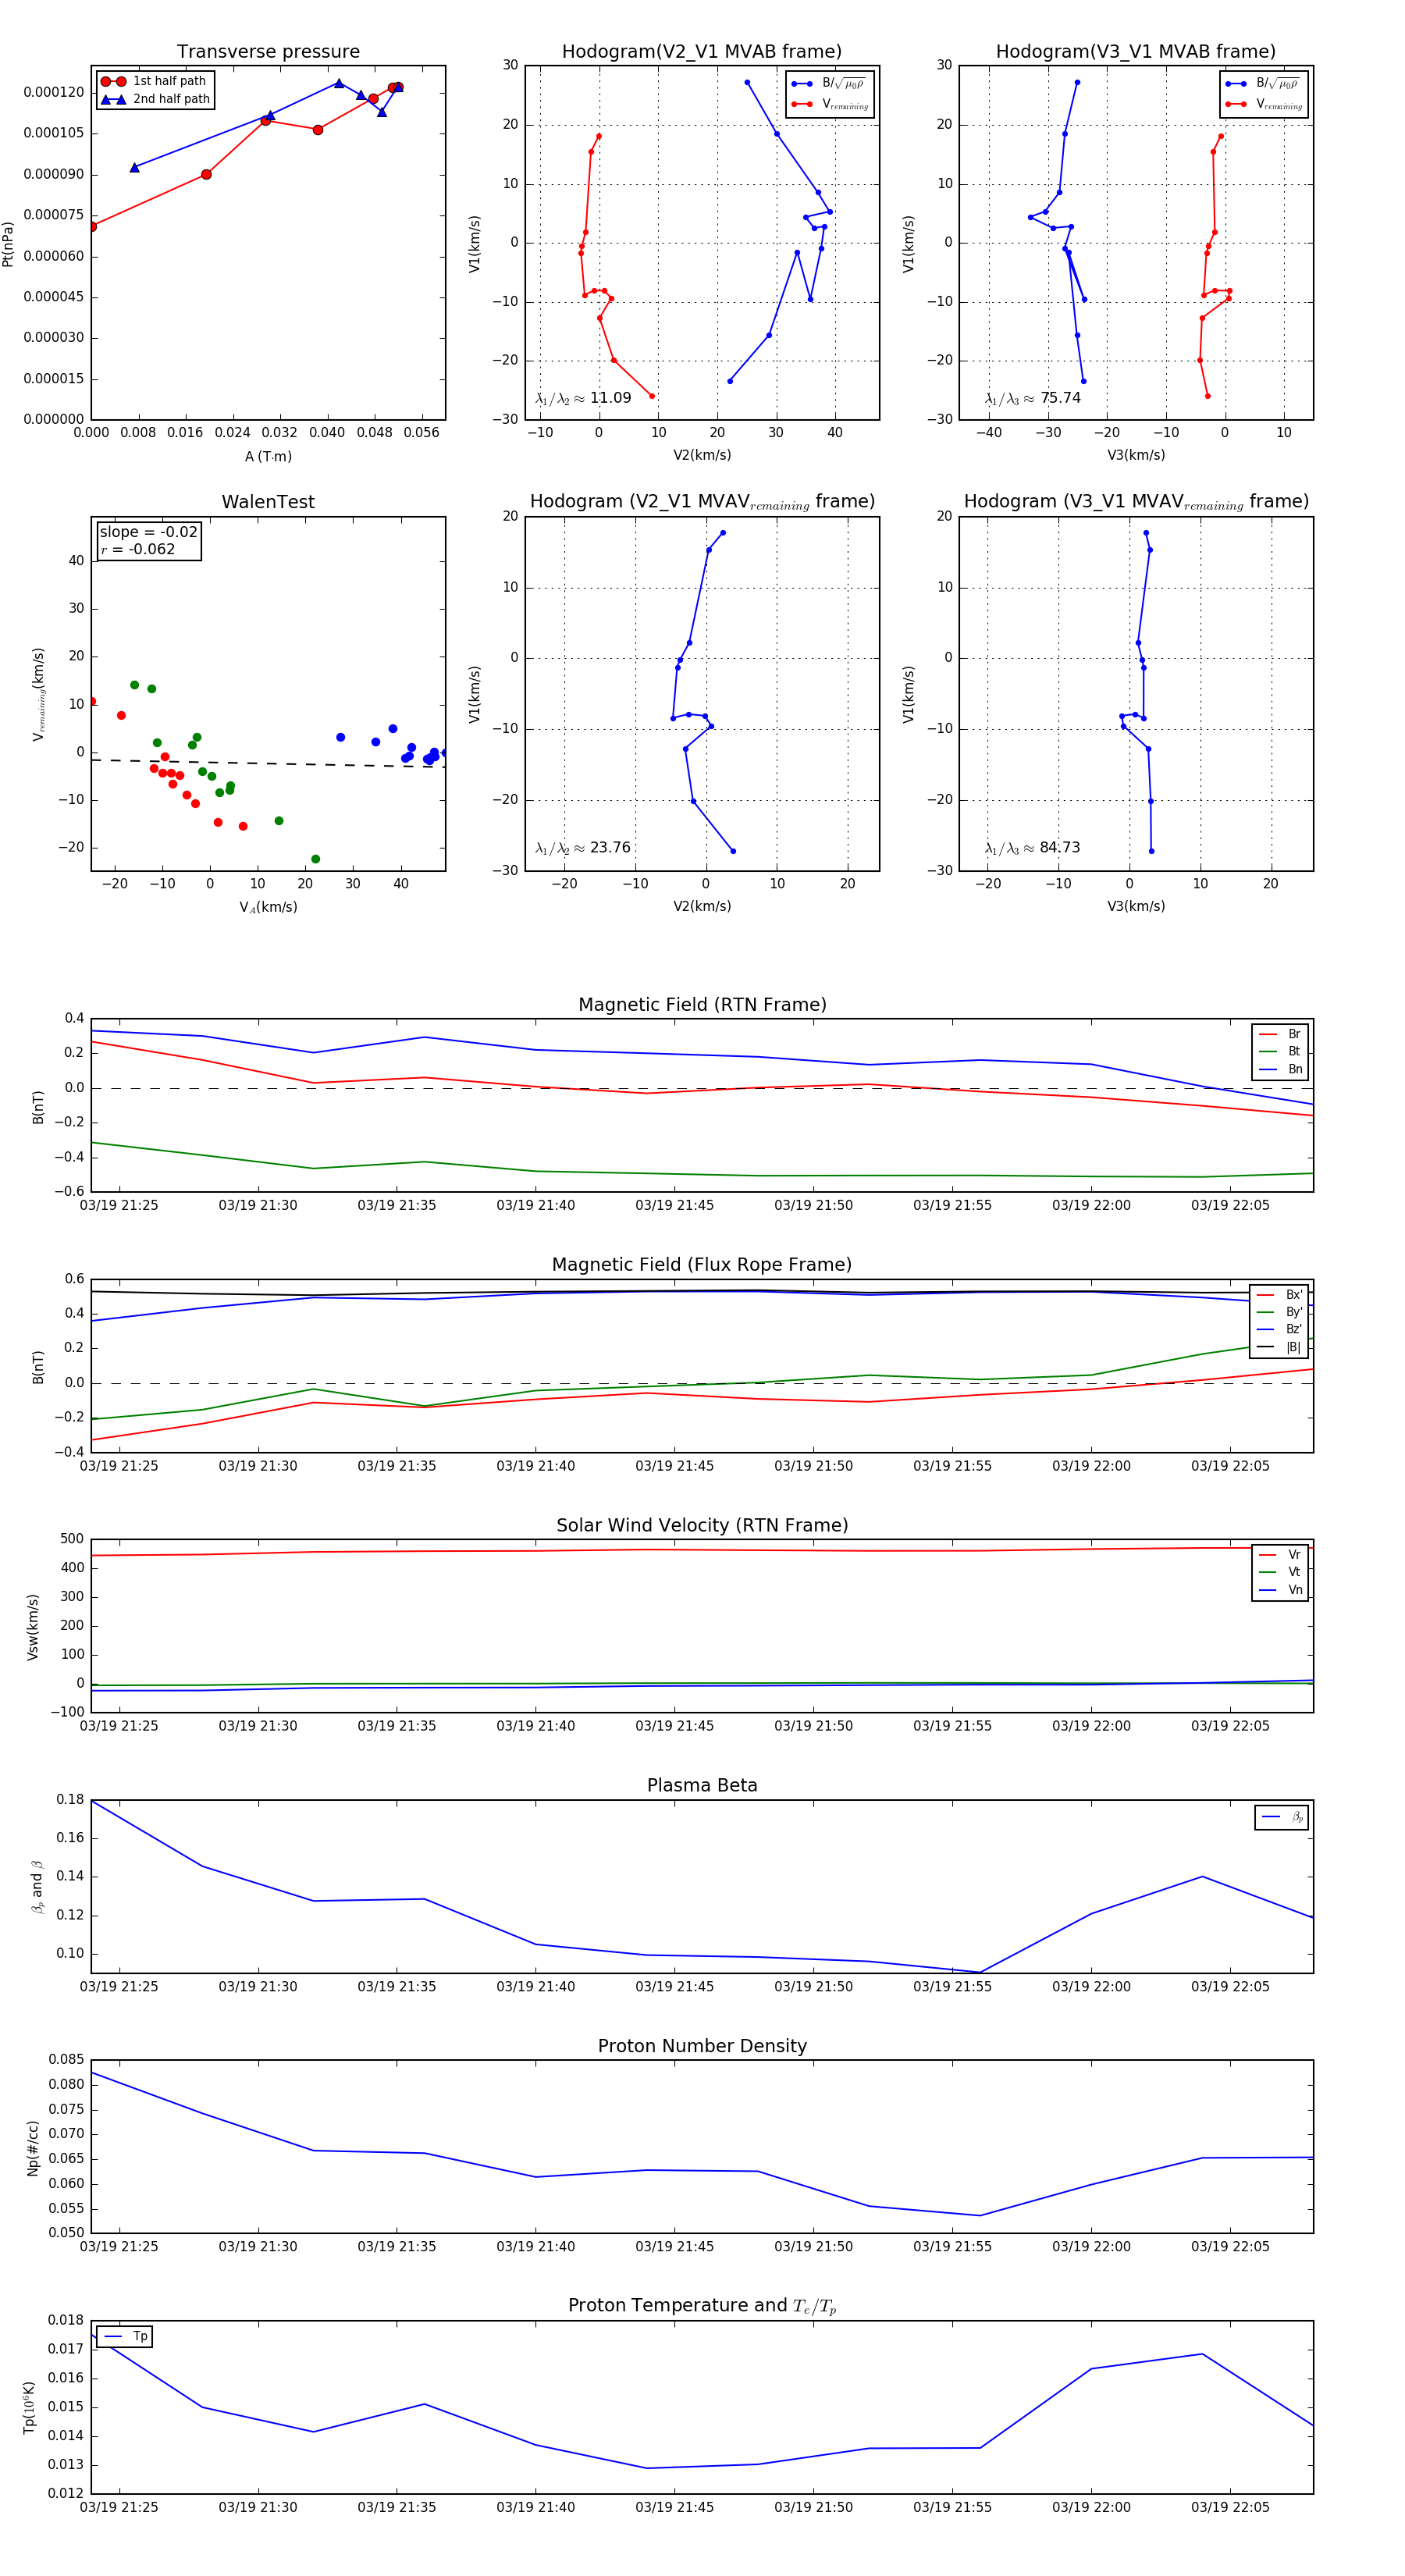
Task: Click the 'Proton Number Density' plot title
Action: pos(702,2046)
